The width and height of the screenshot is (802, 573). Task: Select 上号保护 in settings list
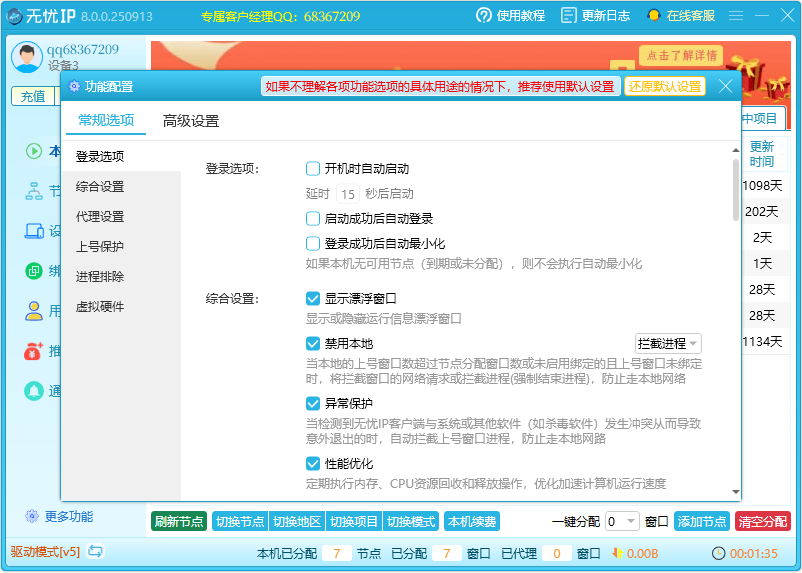(121, 247)
